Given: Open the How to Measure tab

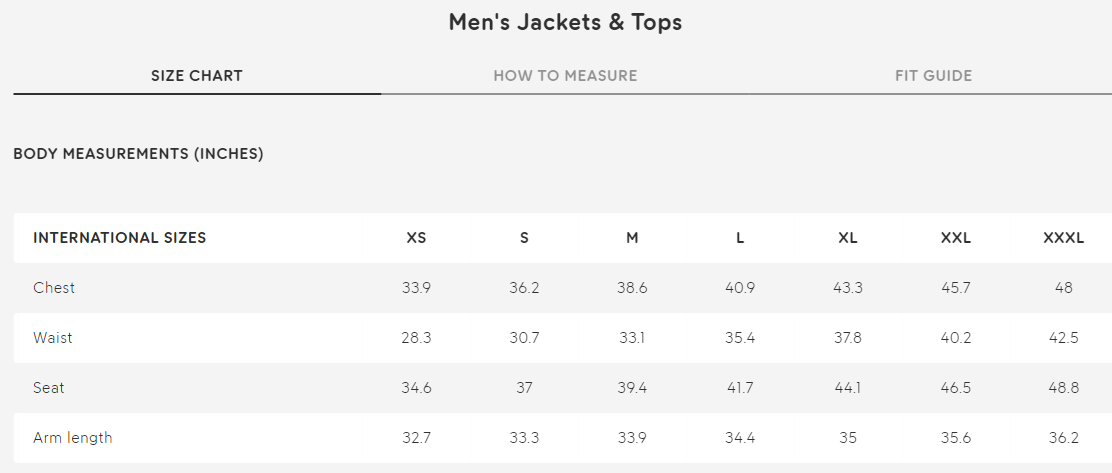Looking at the screenshot, I should tap(565, 76).
